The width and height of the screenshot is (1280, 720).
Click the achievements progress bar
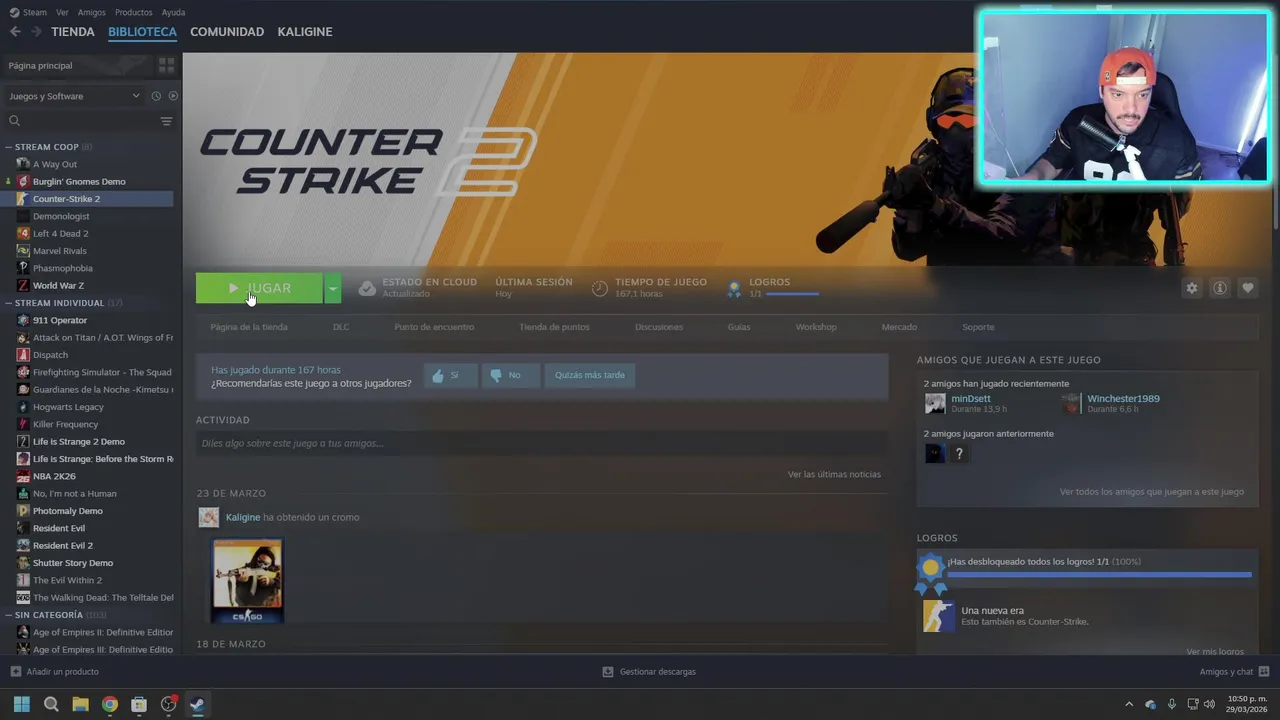click(1099, 574)
